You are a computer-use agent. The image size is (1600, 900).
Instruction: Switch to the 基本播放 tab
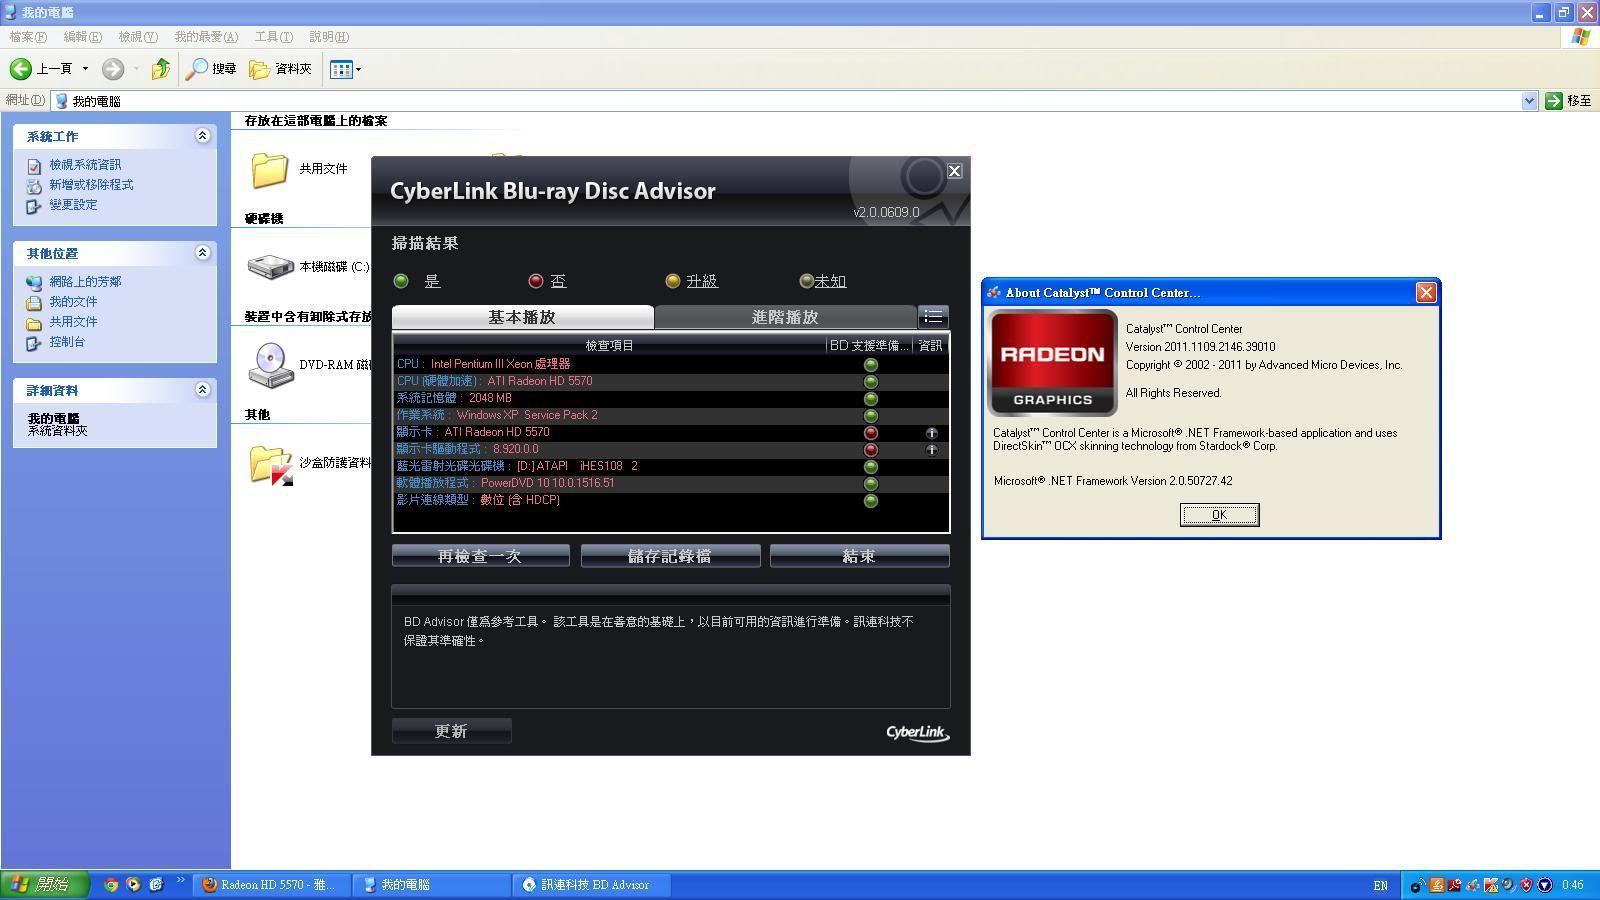(522, 317)
